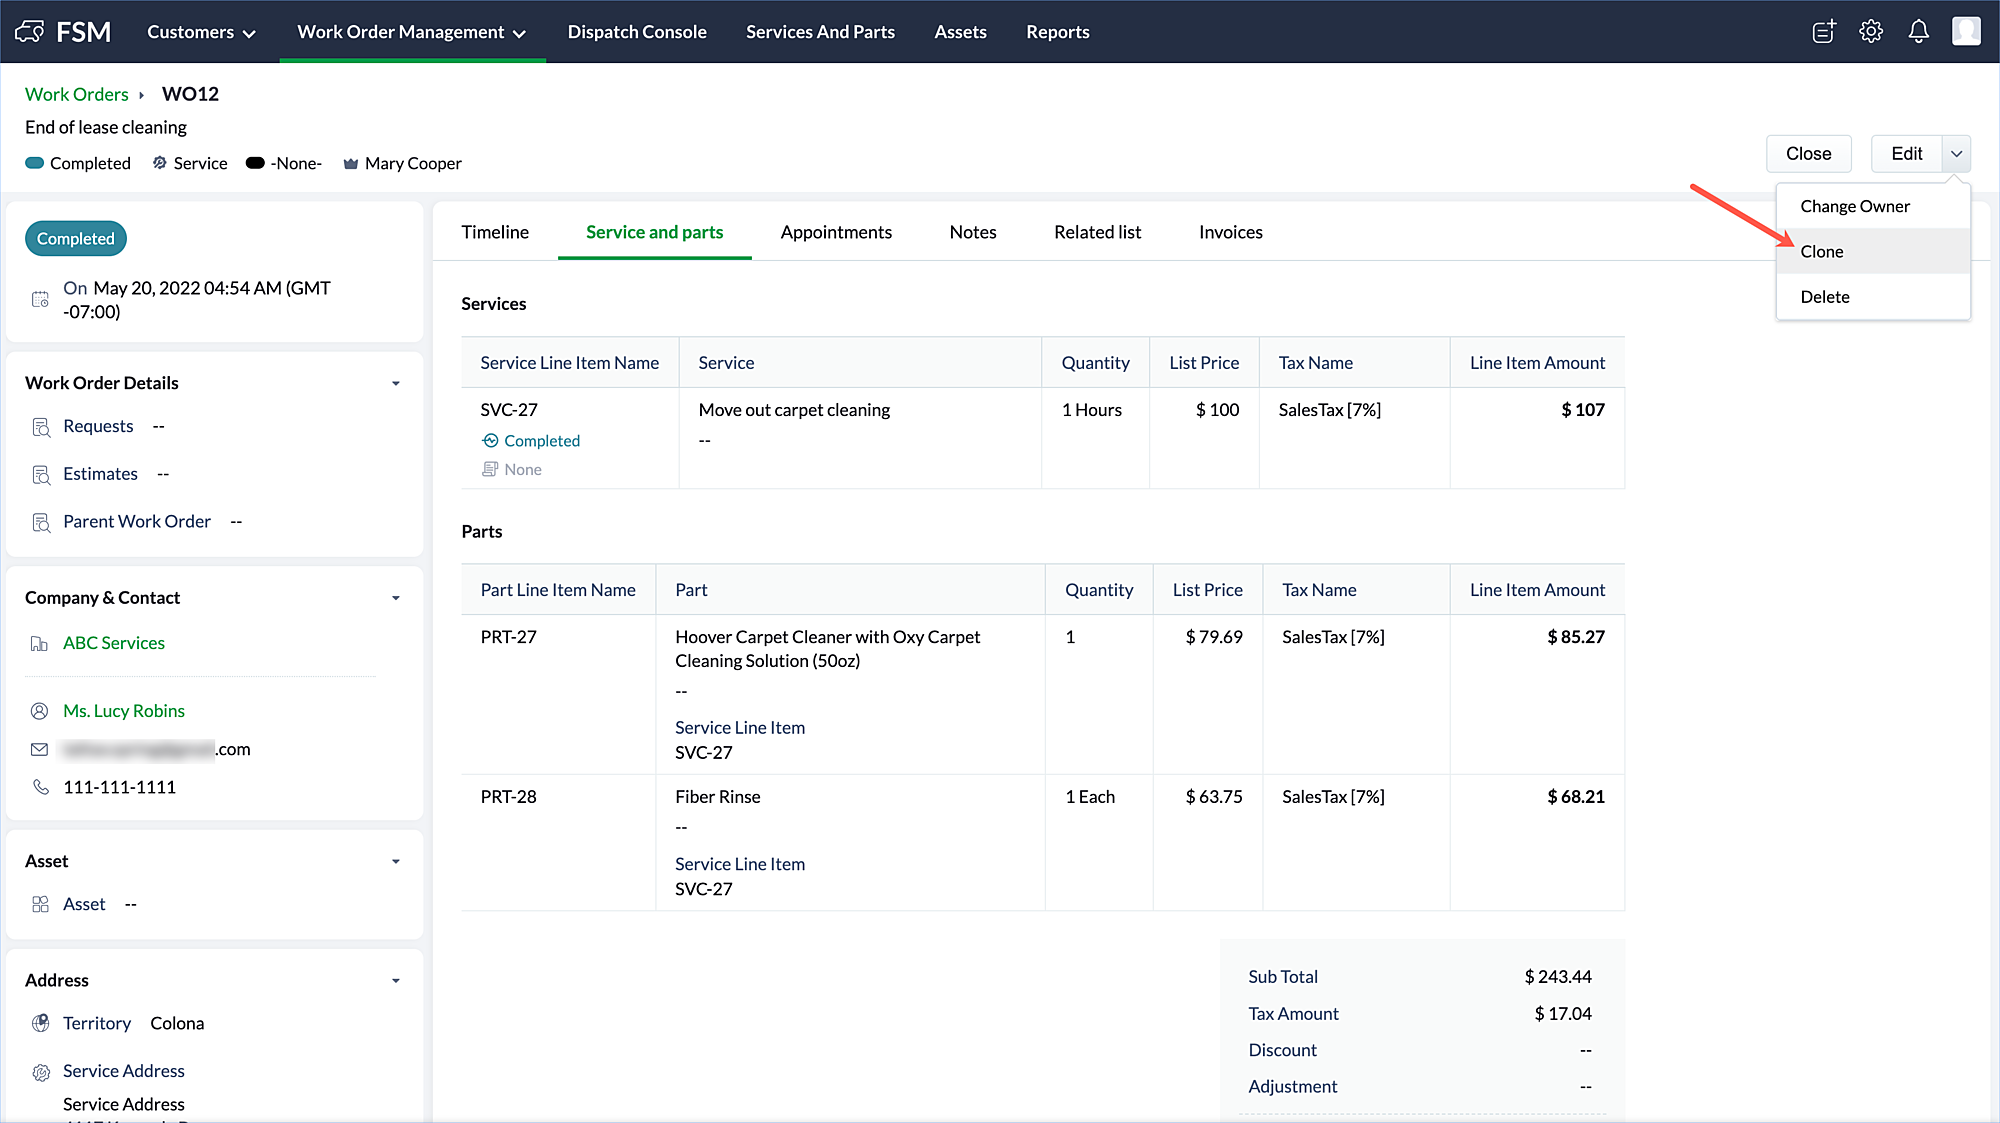The height and width of the screenshot is (1123, 2000).
Task: Click the FSM logo icon
Action: (x=30, y=32)
